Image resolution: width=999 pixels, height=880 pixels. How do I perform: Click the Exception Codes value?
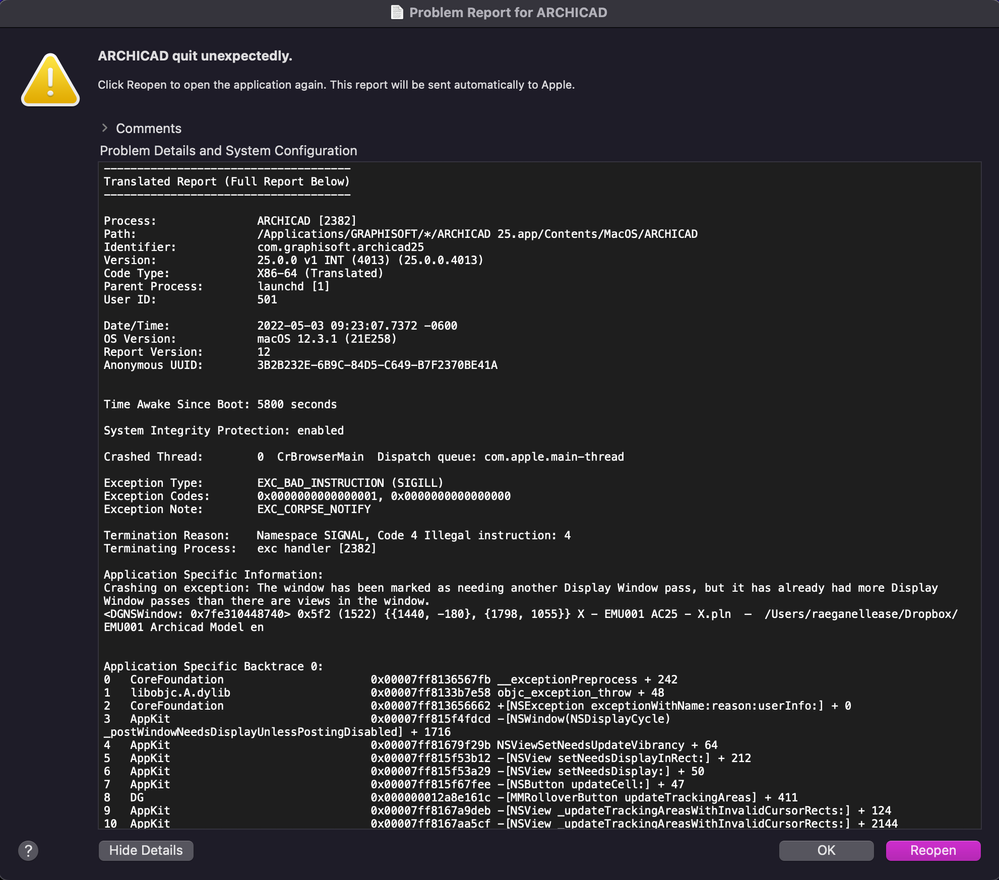(384, 496)
